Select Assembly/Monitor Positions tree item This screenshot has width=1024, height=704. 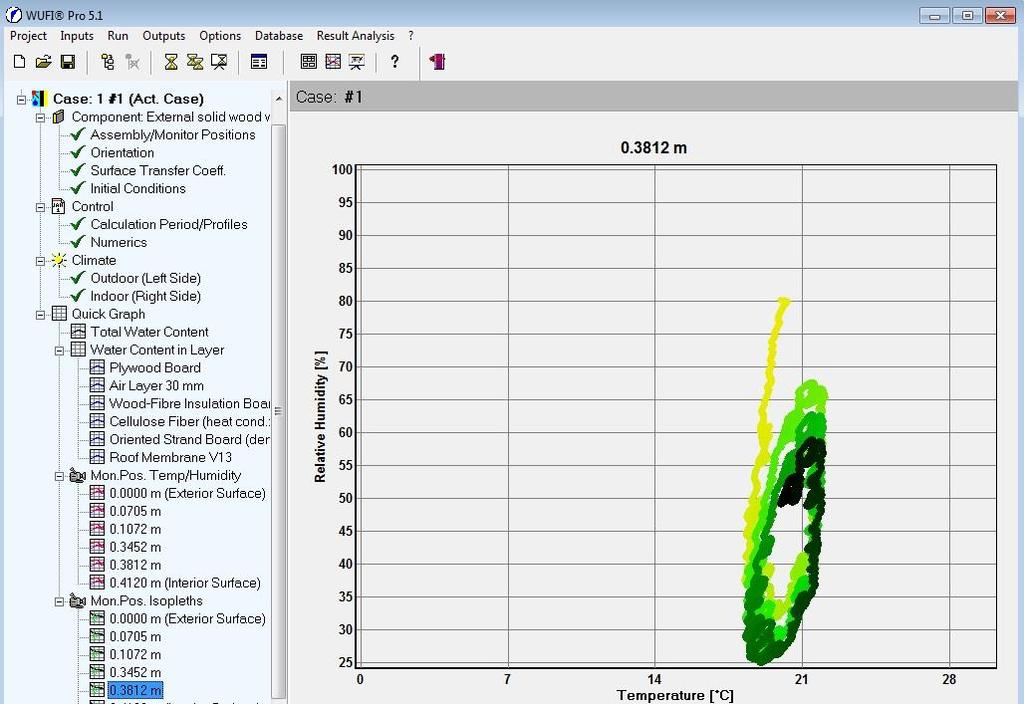click(173, 135)
